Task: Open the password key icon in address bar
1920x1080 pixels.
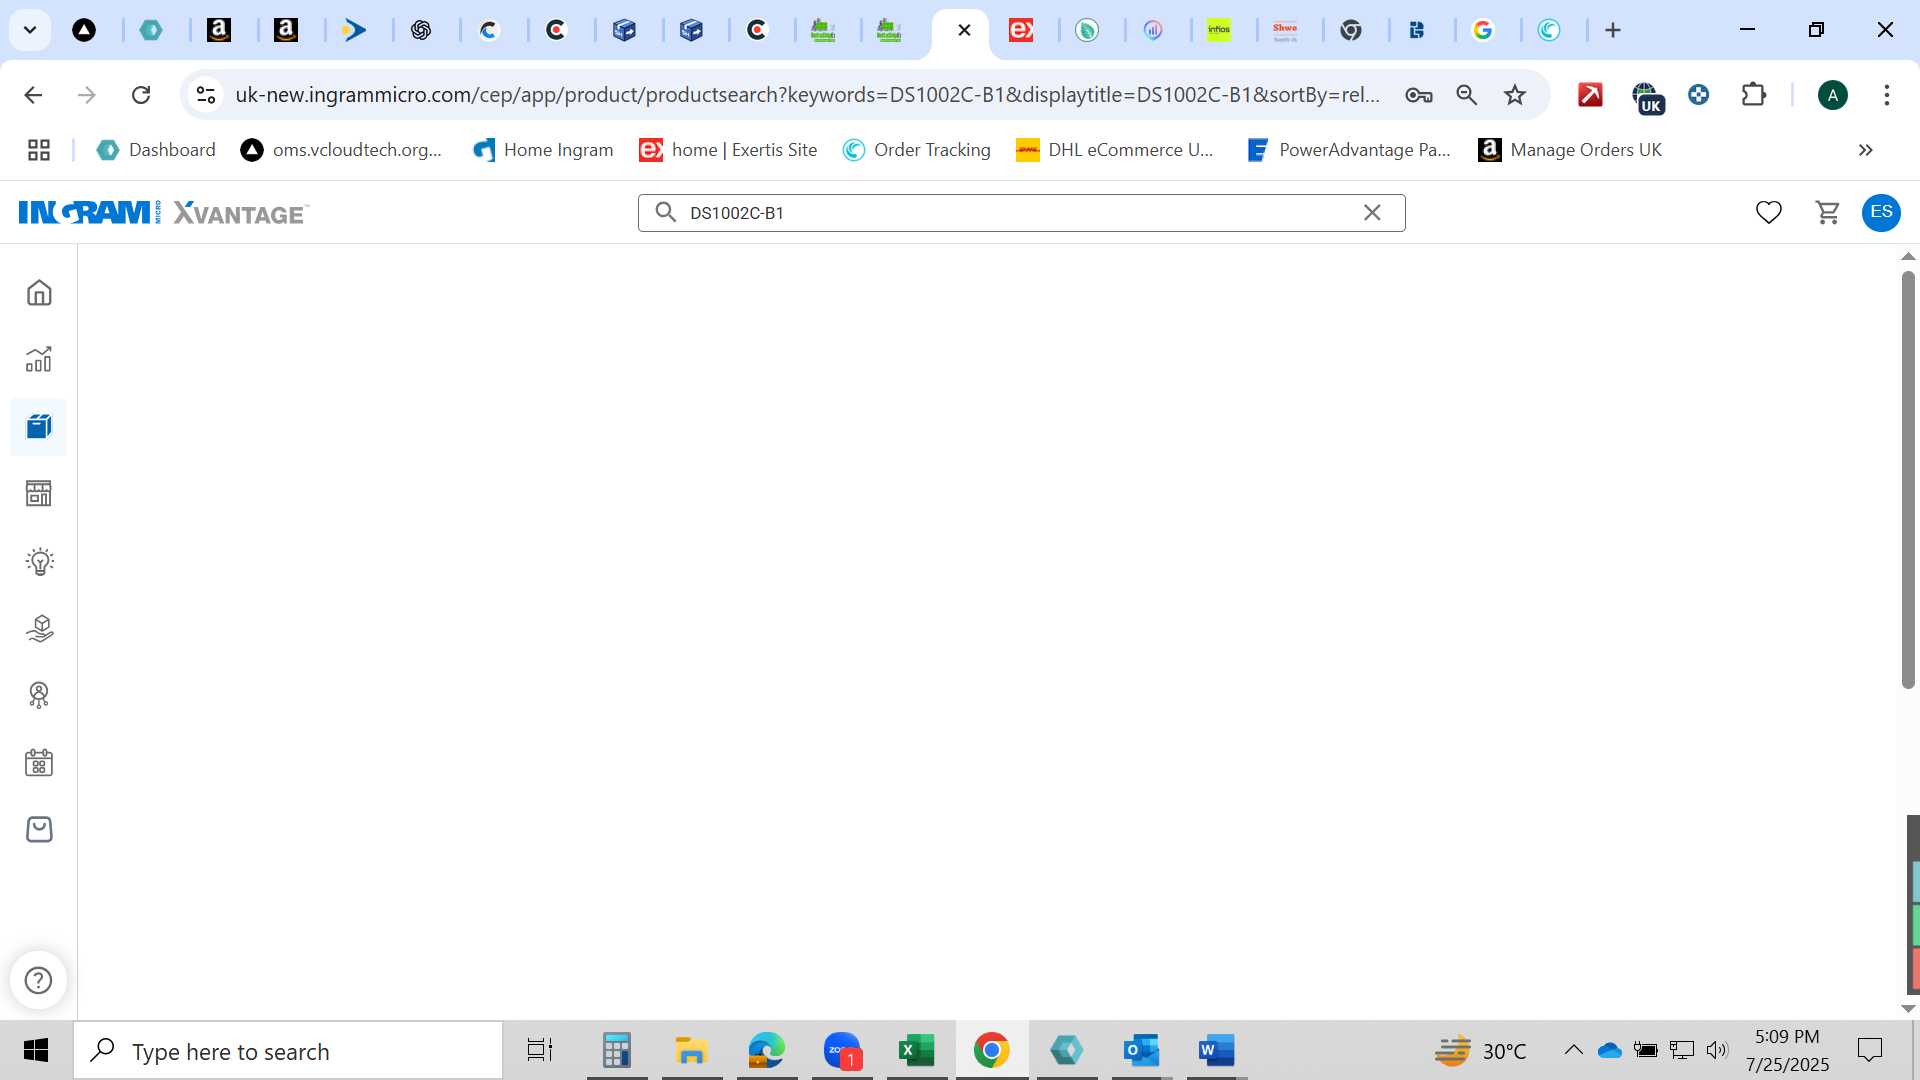Action: tap(1418, 95)
